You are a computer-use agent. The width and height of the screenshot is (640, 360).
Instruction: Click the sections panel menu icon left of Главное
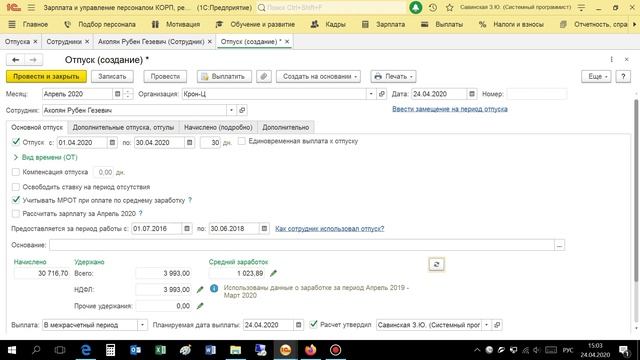(12, 24)
